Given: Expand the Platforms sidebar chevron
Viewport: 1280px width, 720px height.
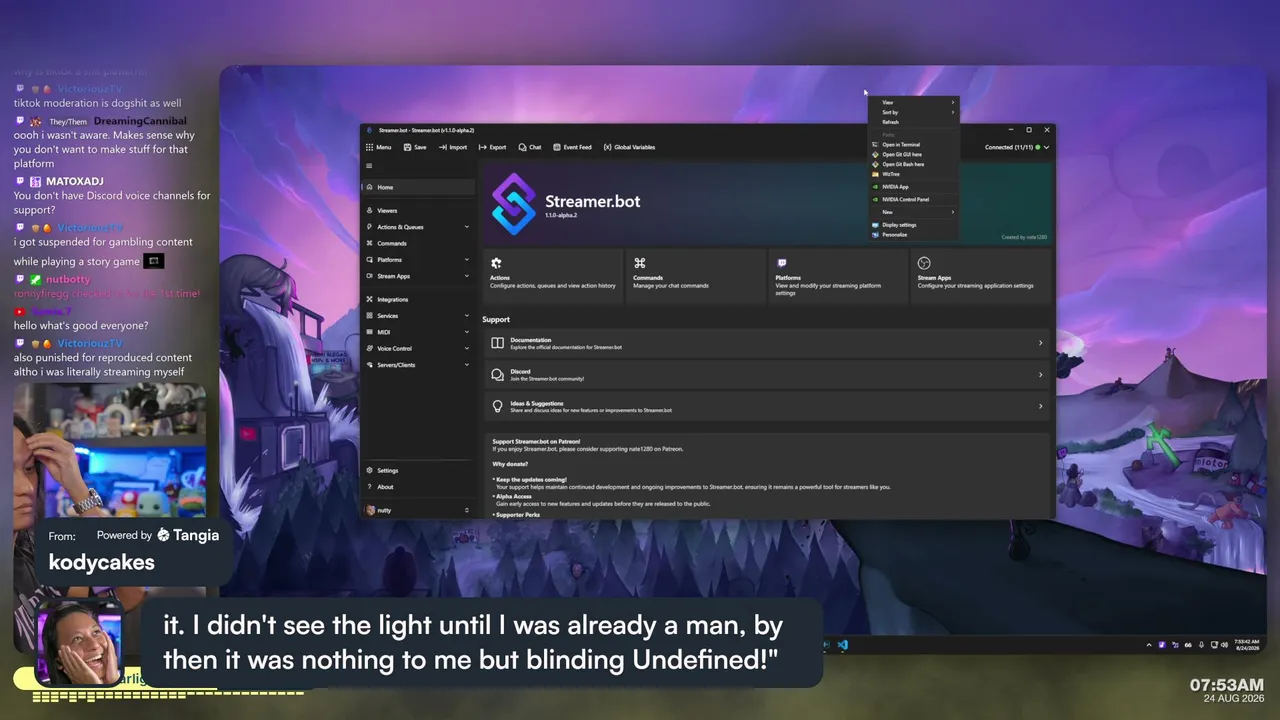Looking at the screenshot, I should coord(466,260).
